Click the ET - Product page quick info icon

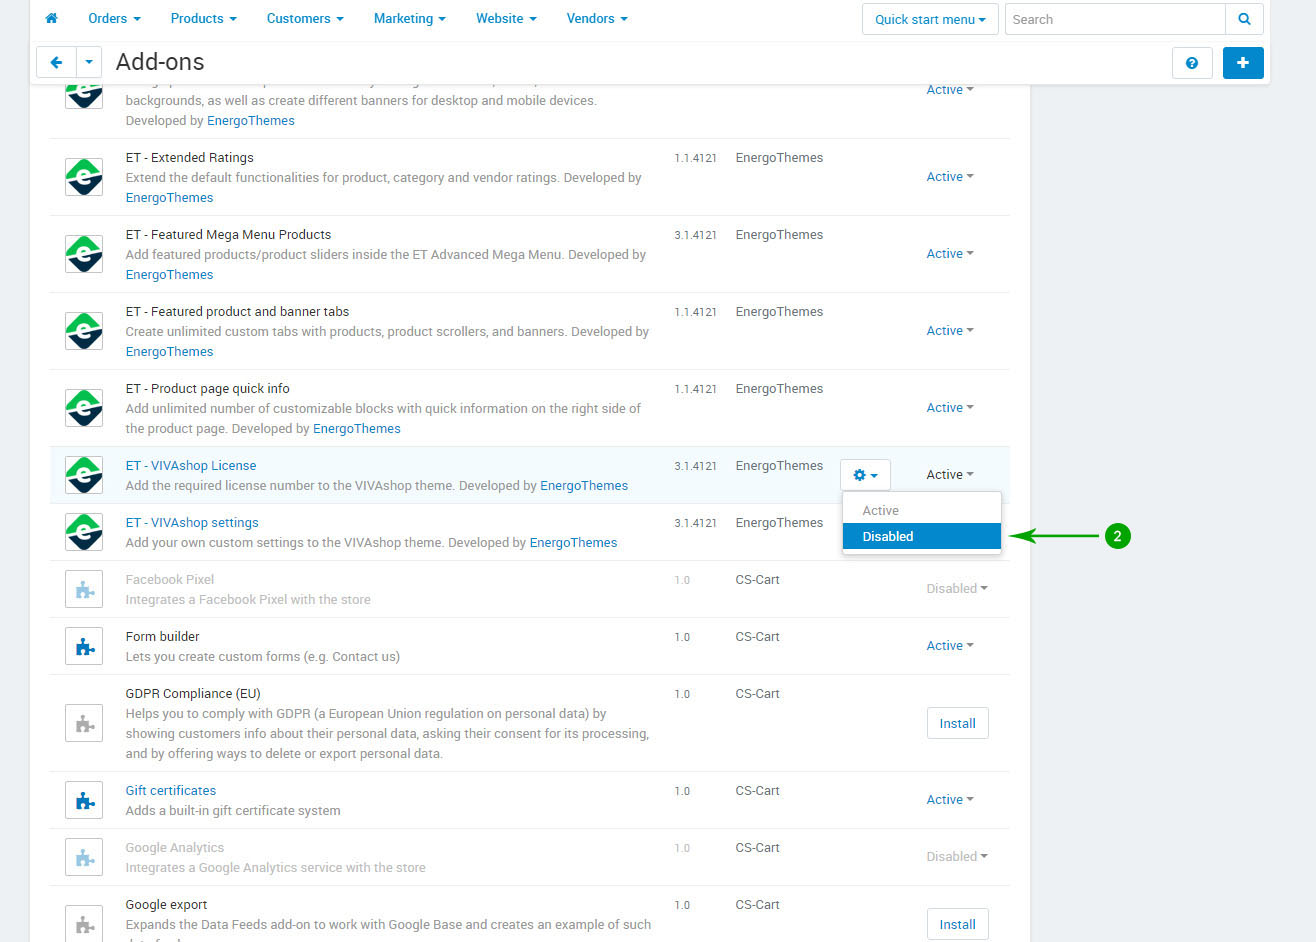pos(84,408)
